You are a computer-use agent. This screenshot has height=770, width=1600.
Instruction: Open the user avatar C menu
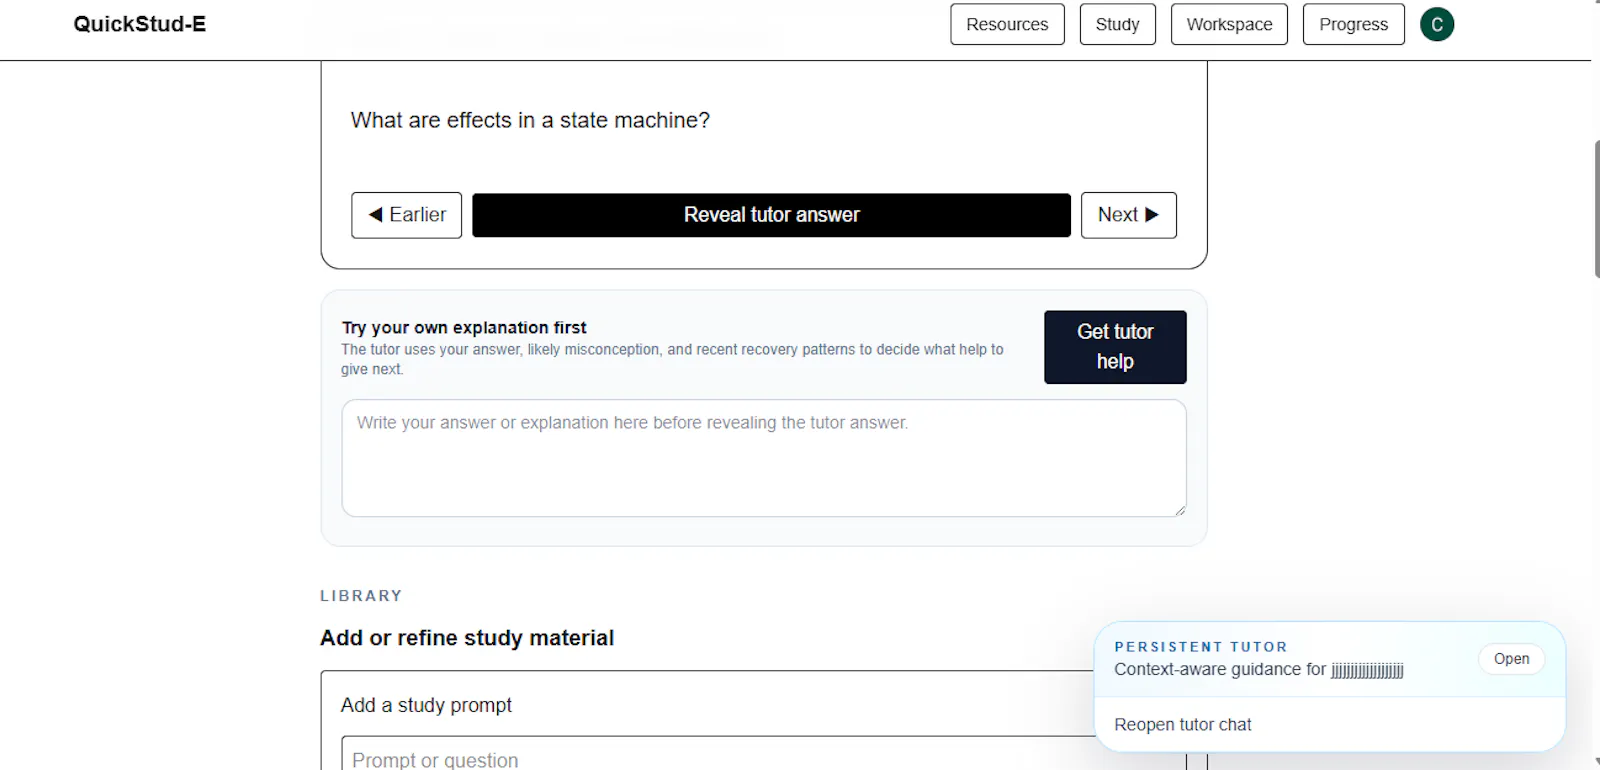pos(1437,24)
